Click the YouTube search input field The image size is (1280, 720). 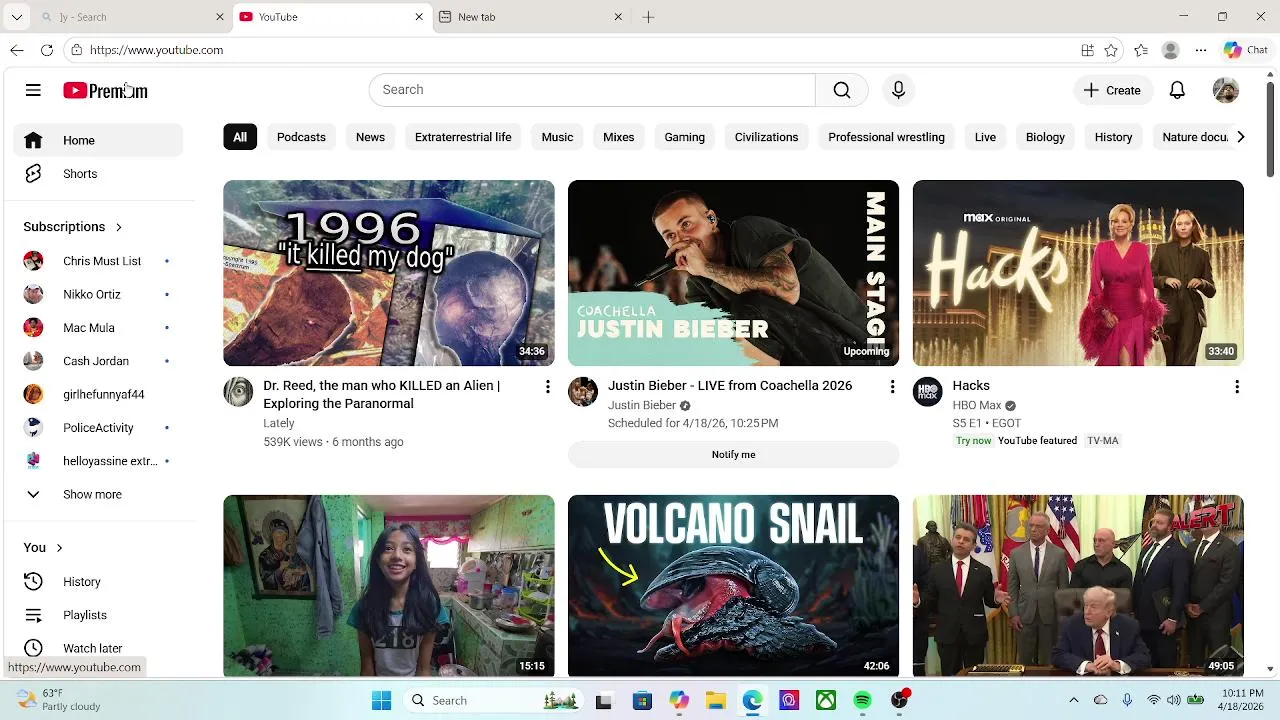click(x=592, y=90)
